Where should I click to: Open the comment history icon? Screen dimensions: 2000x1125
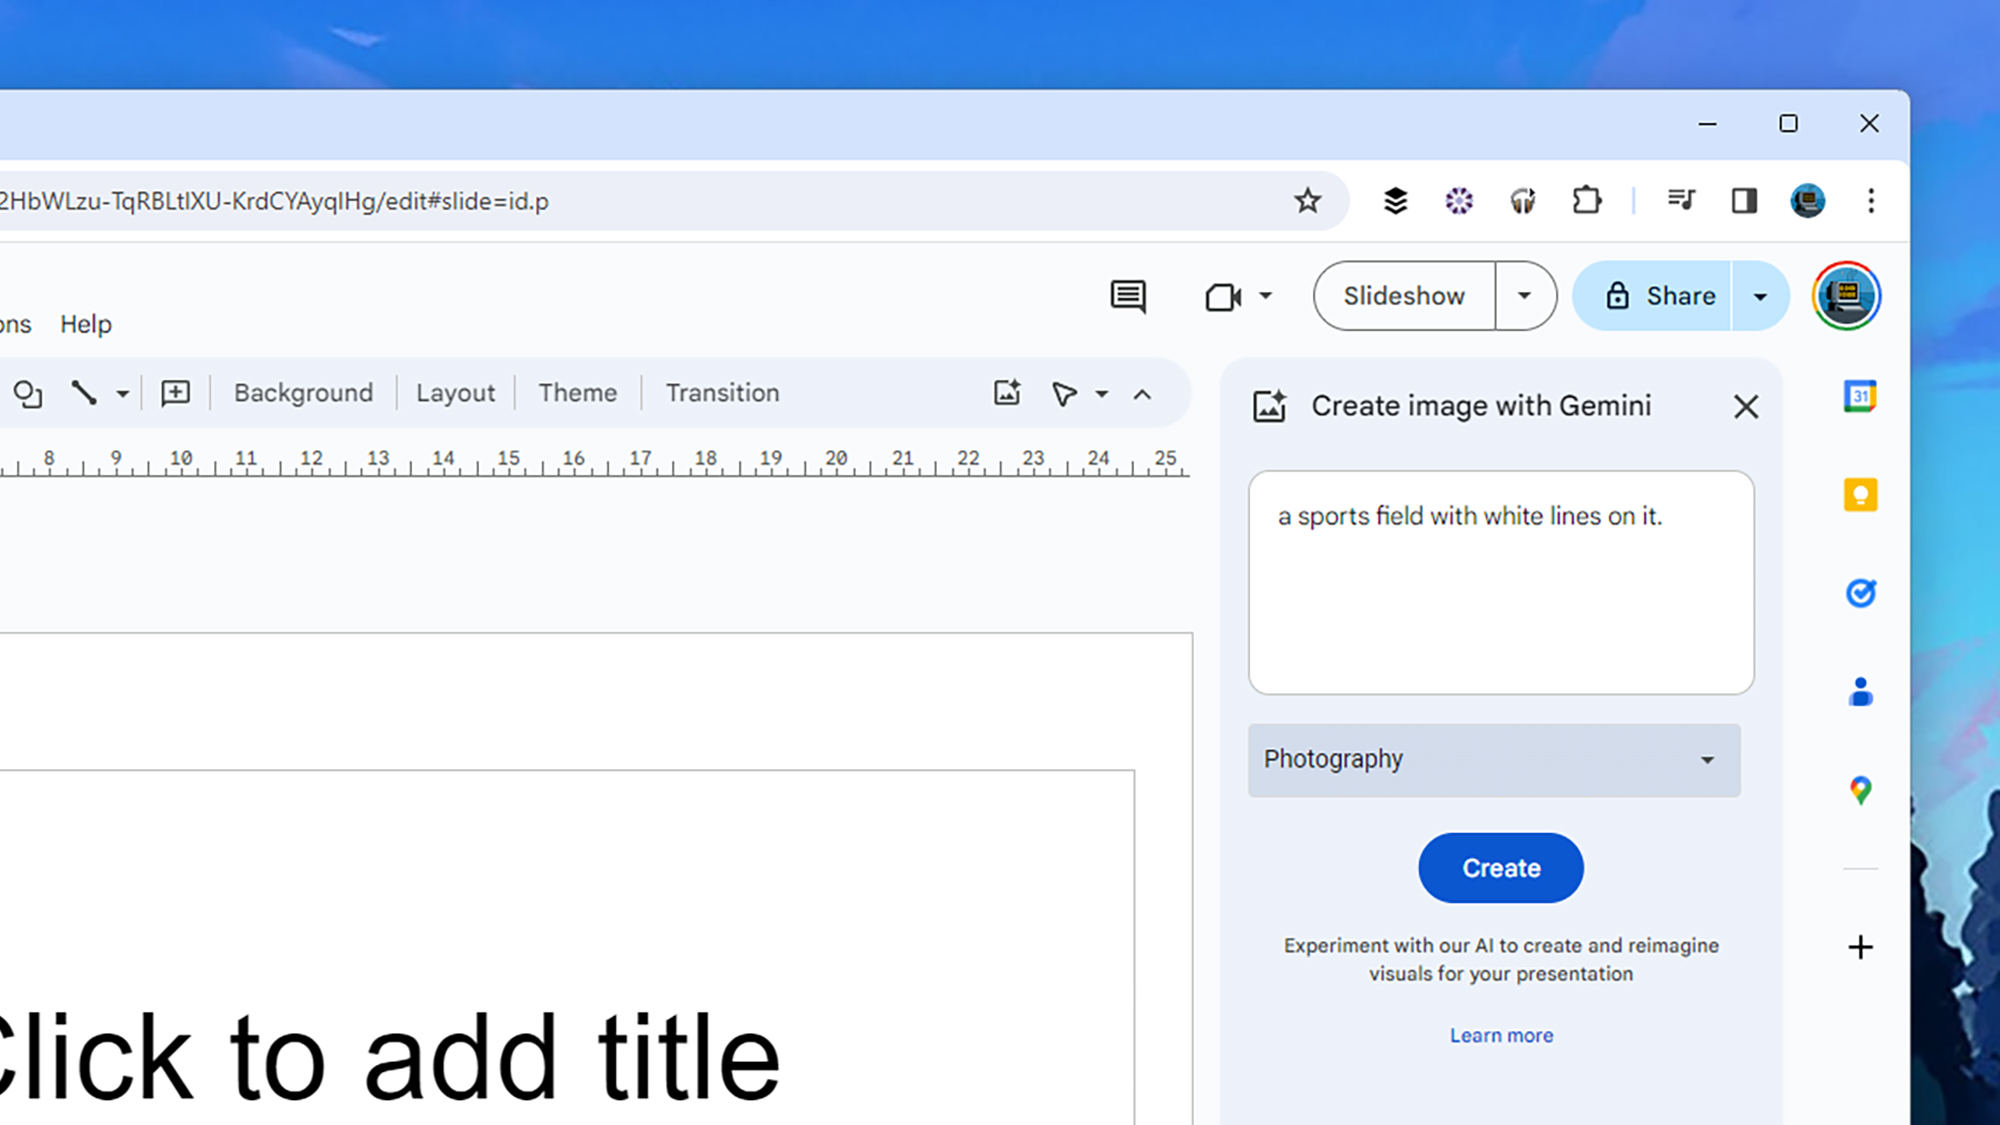tap(1128, 296)
